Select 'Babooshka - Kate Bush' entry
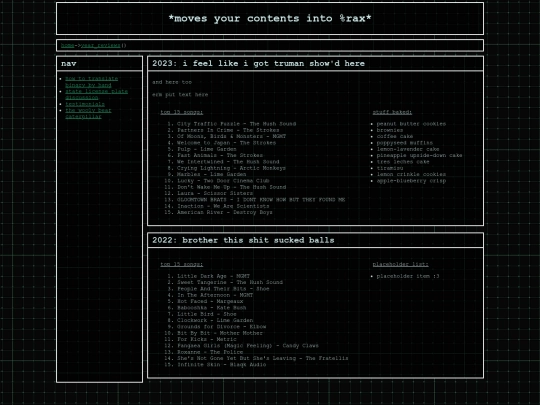540x405 pixels. (x=211, y=308)
